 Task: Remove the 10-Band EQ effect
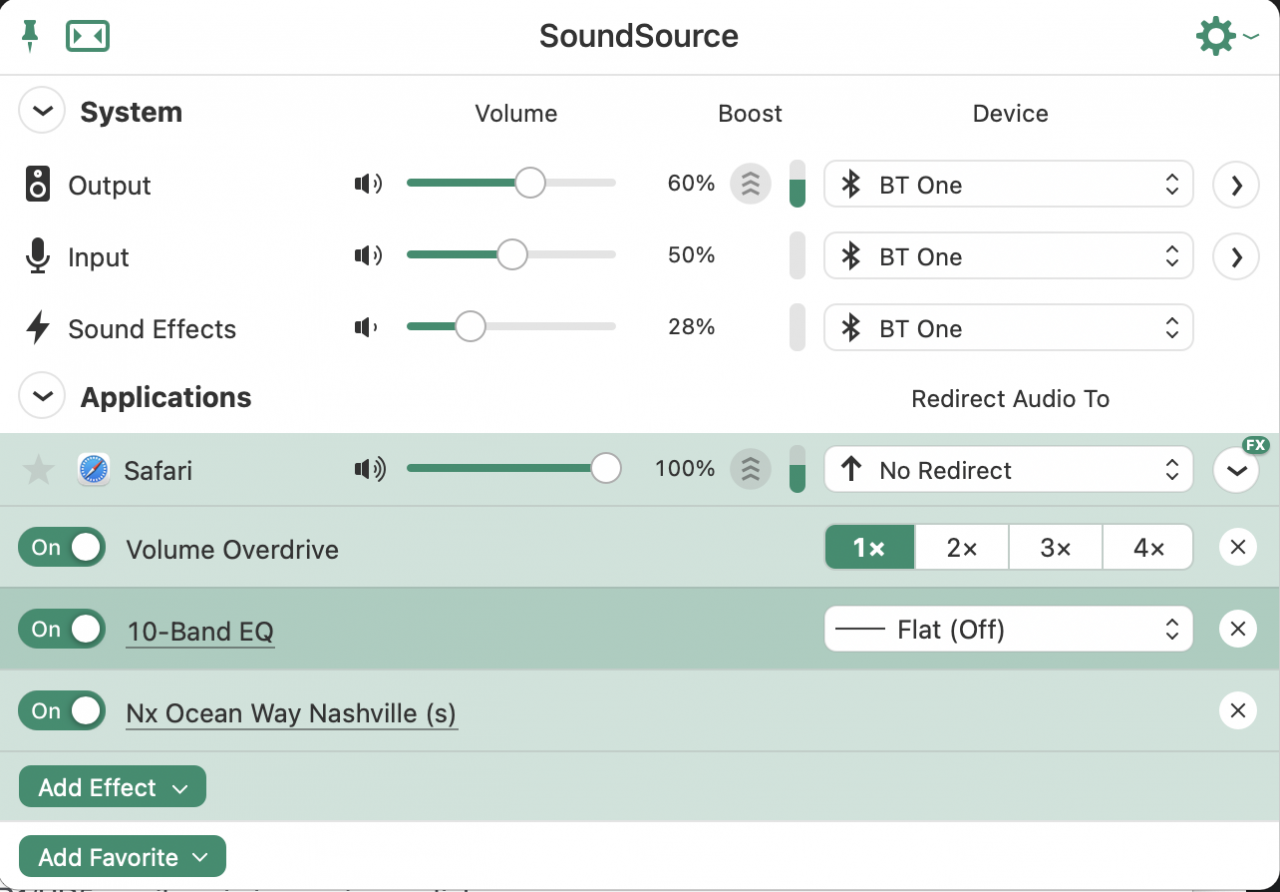(x=1237, y=629)
